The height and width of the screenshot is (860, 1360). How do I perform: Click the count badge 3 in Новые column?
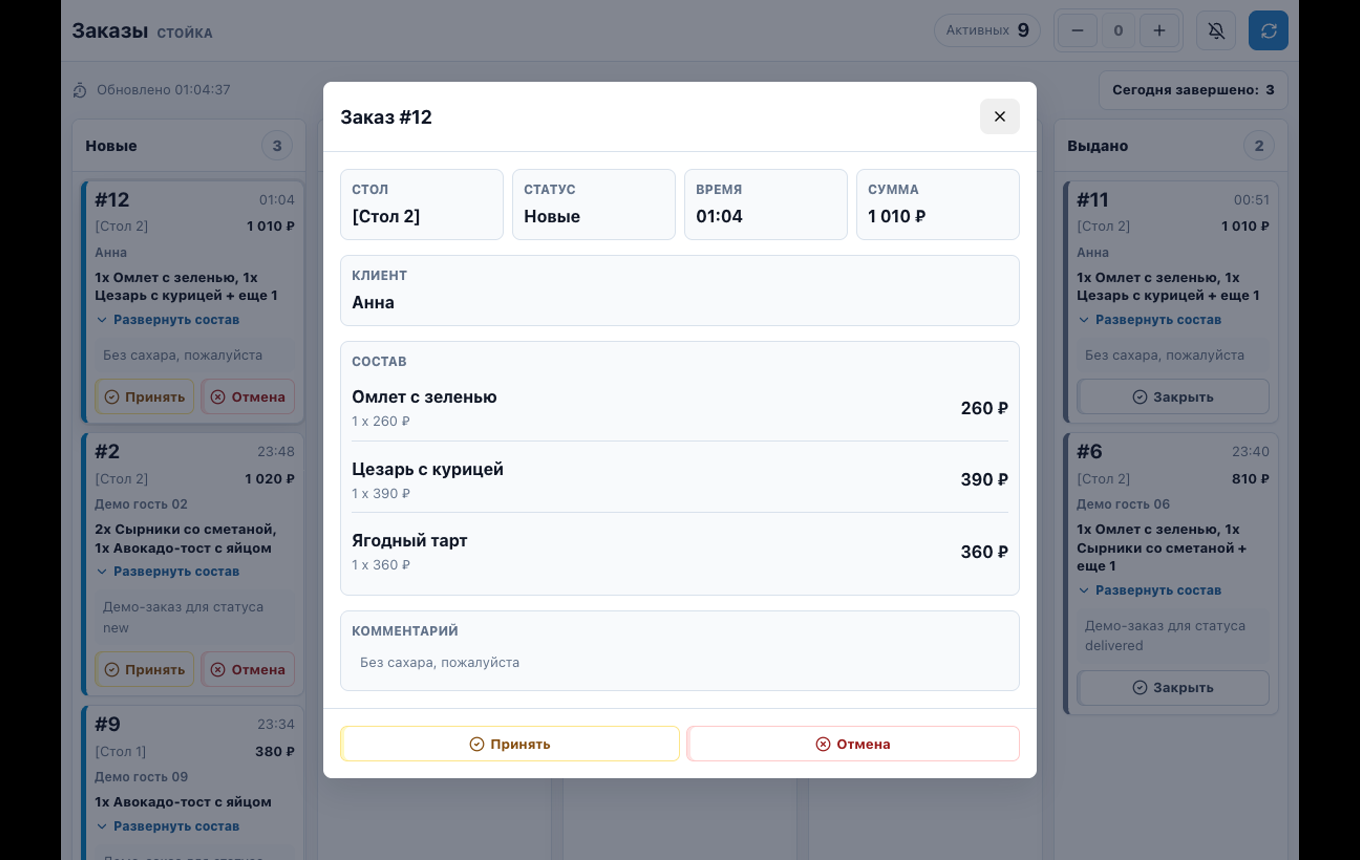point(277,146)
